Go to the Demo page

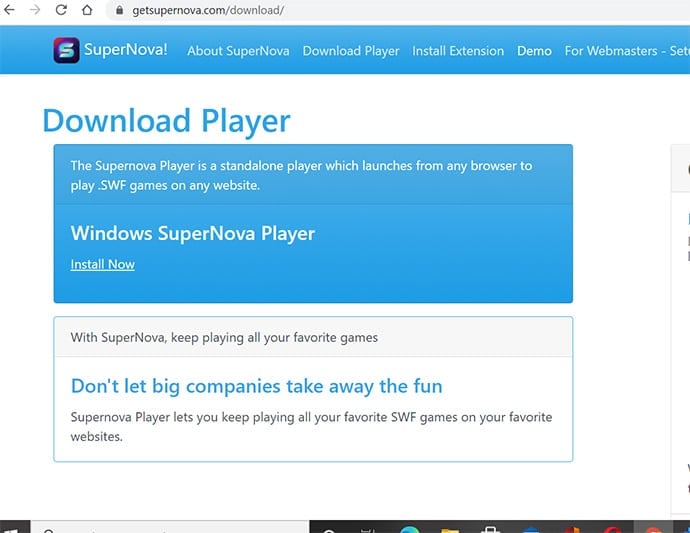click(534, 51)
